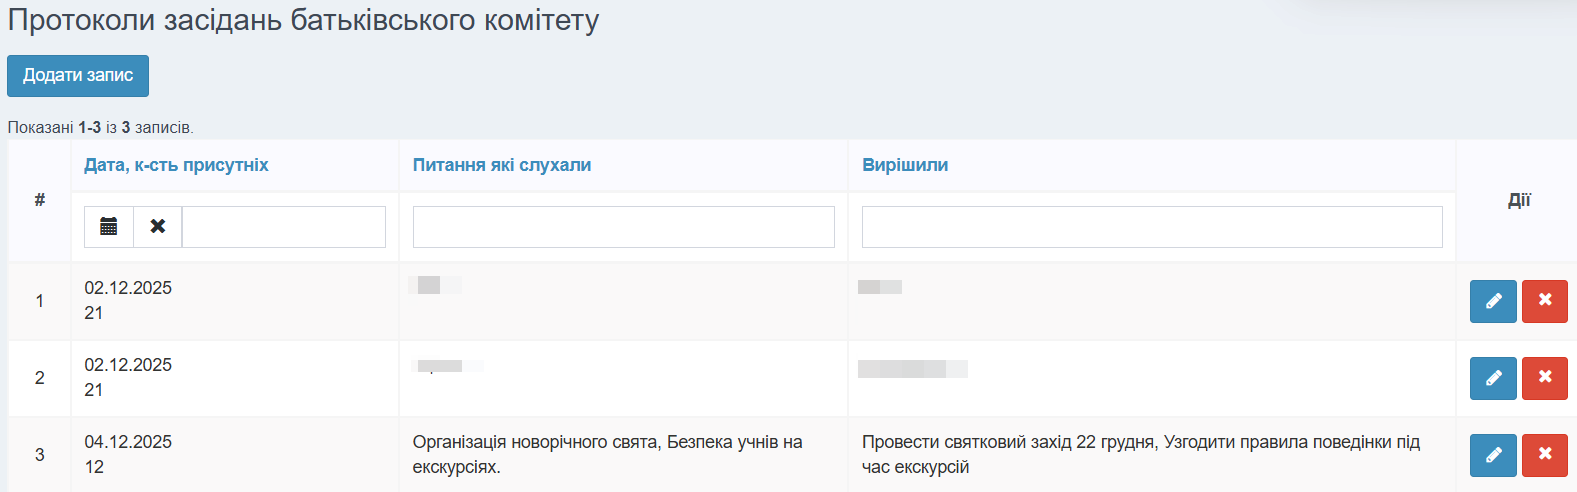The height and width of the screenshot is (492, 1577).
Task: Edit protocol record in row 1
Action: click(1493, 301)
